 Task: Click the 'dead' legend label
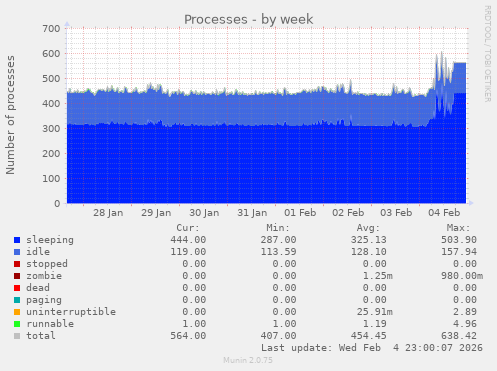pyautogui.click(x=38, y=288)
